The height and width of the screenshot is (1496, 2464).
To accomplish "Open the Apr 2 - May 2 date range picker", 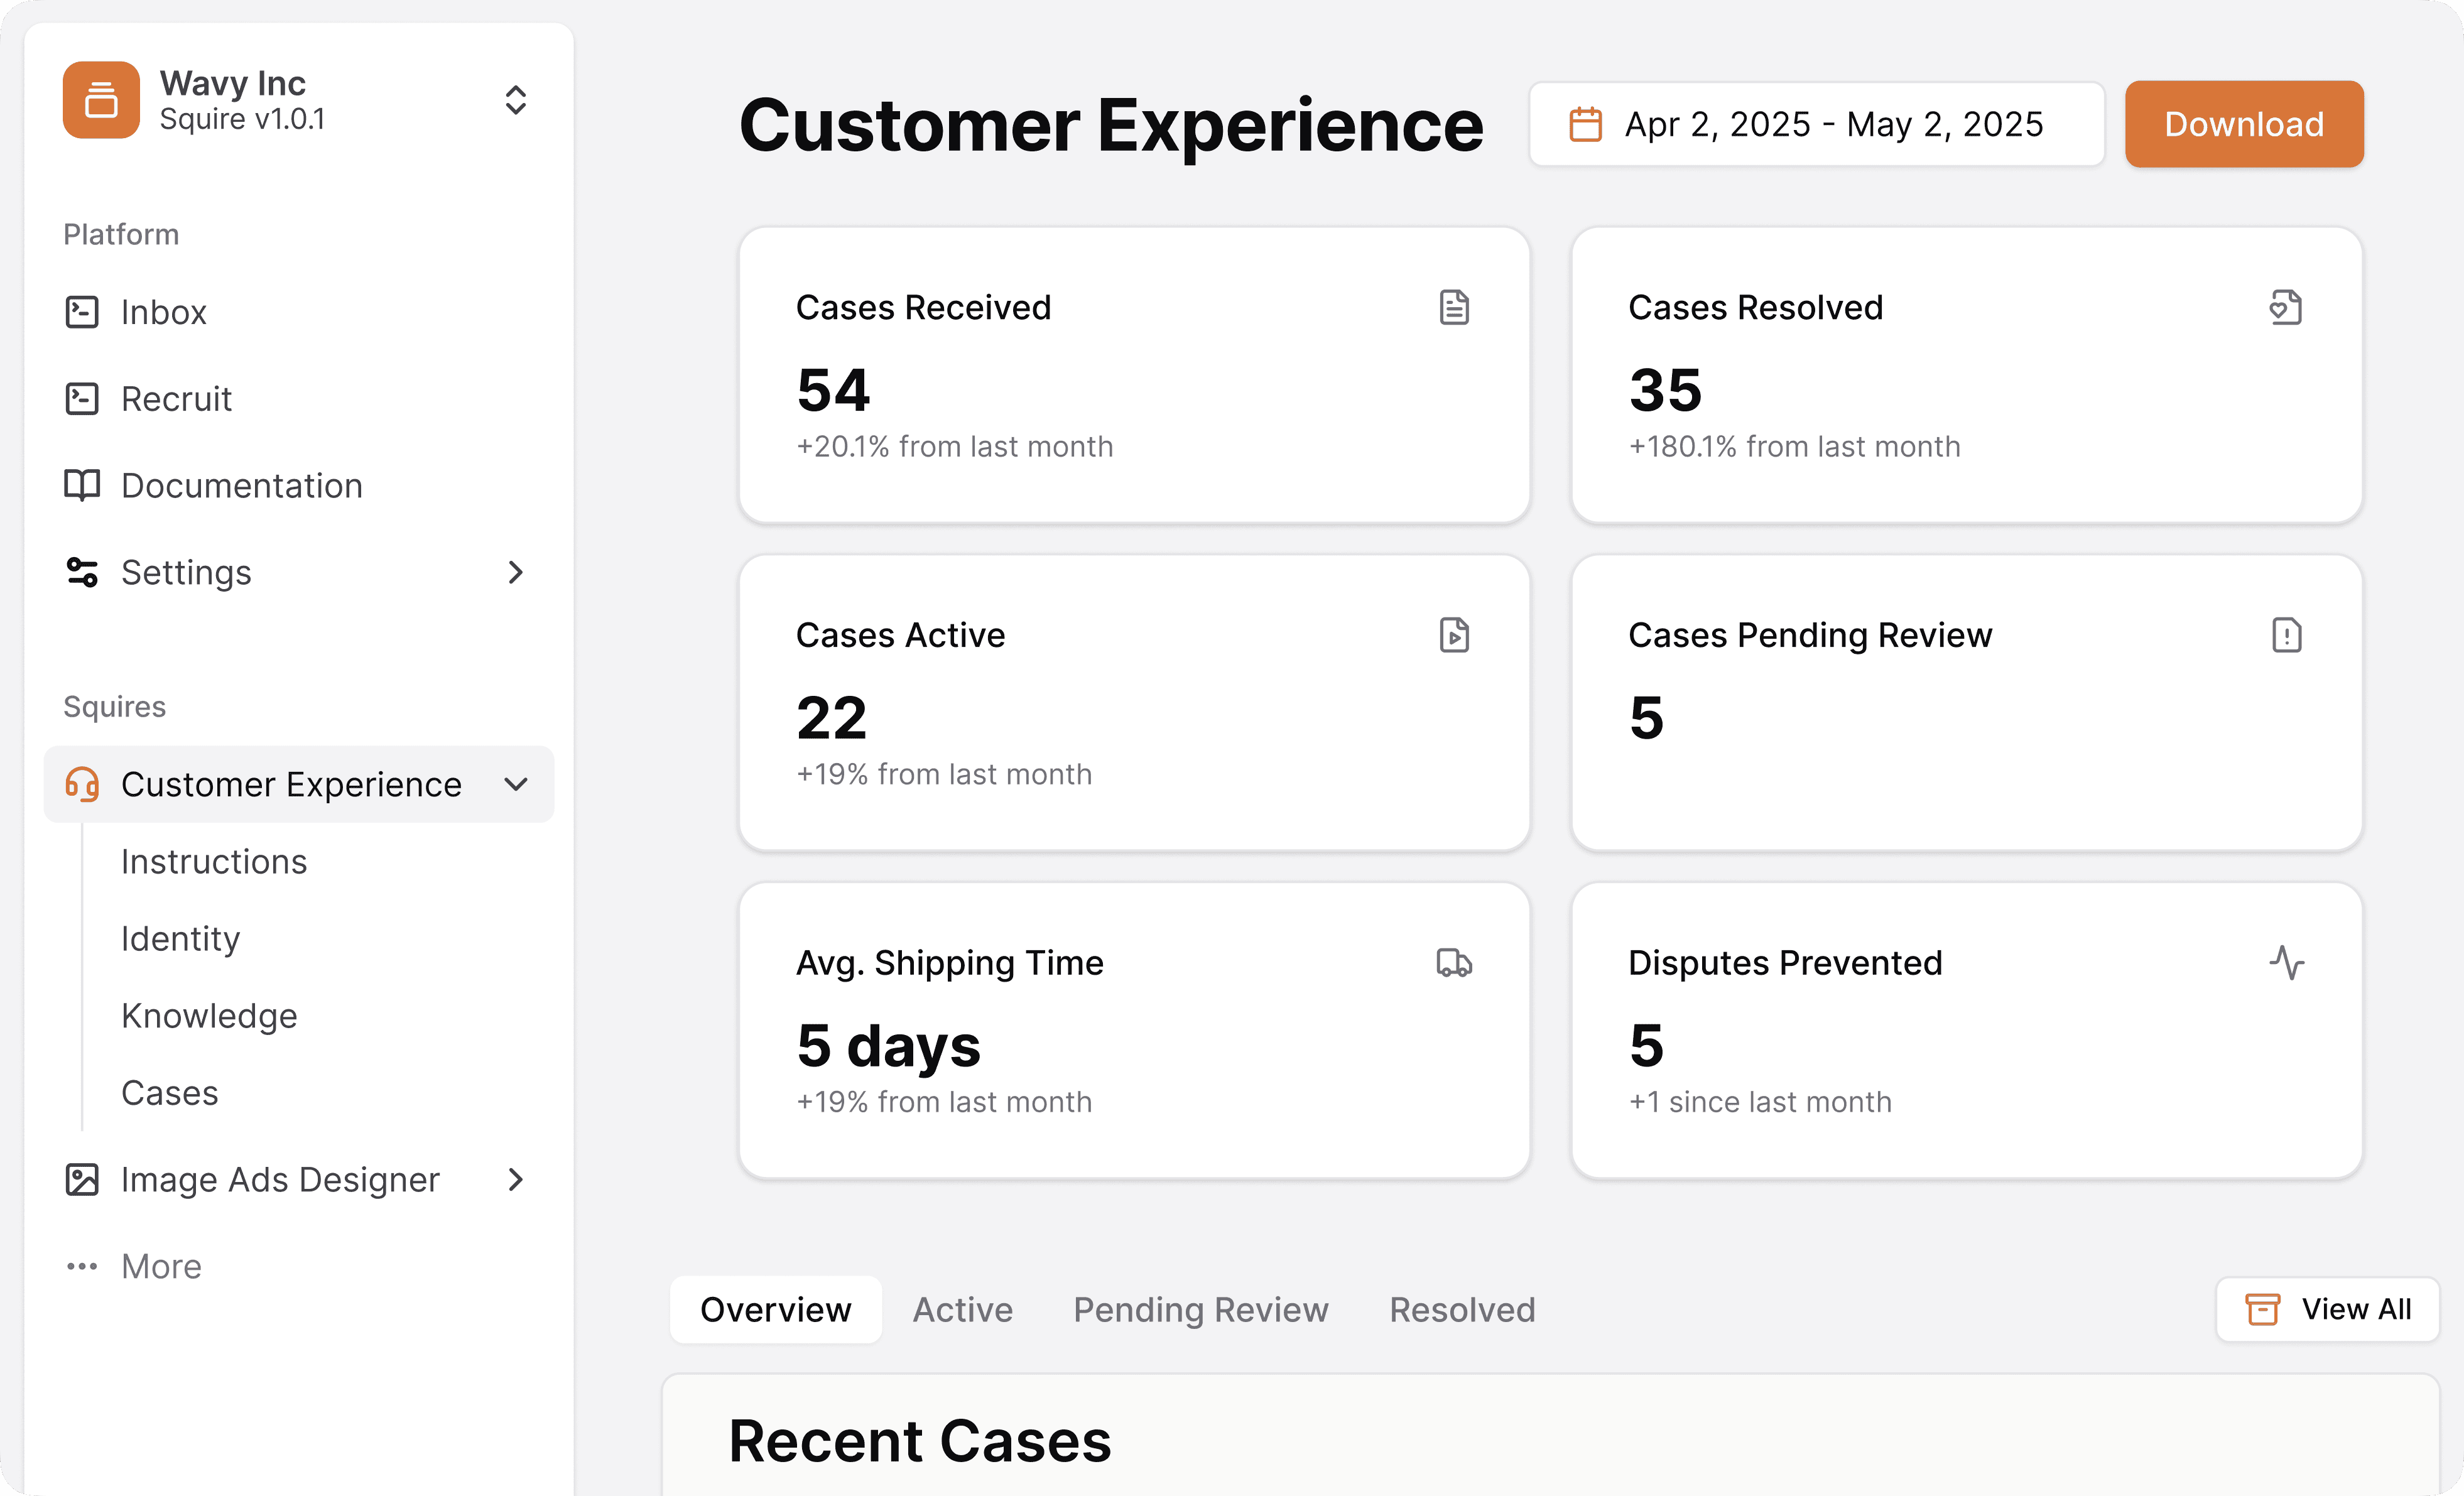I will pyautogui.click(x=1816, y=124).
